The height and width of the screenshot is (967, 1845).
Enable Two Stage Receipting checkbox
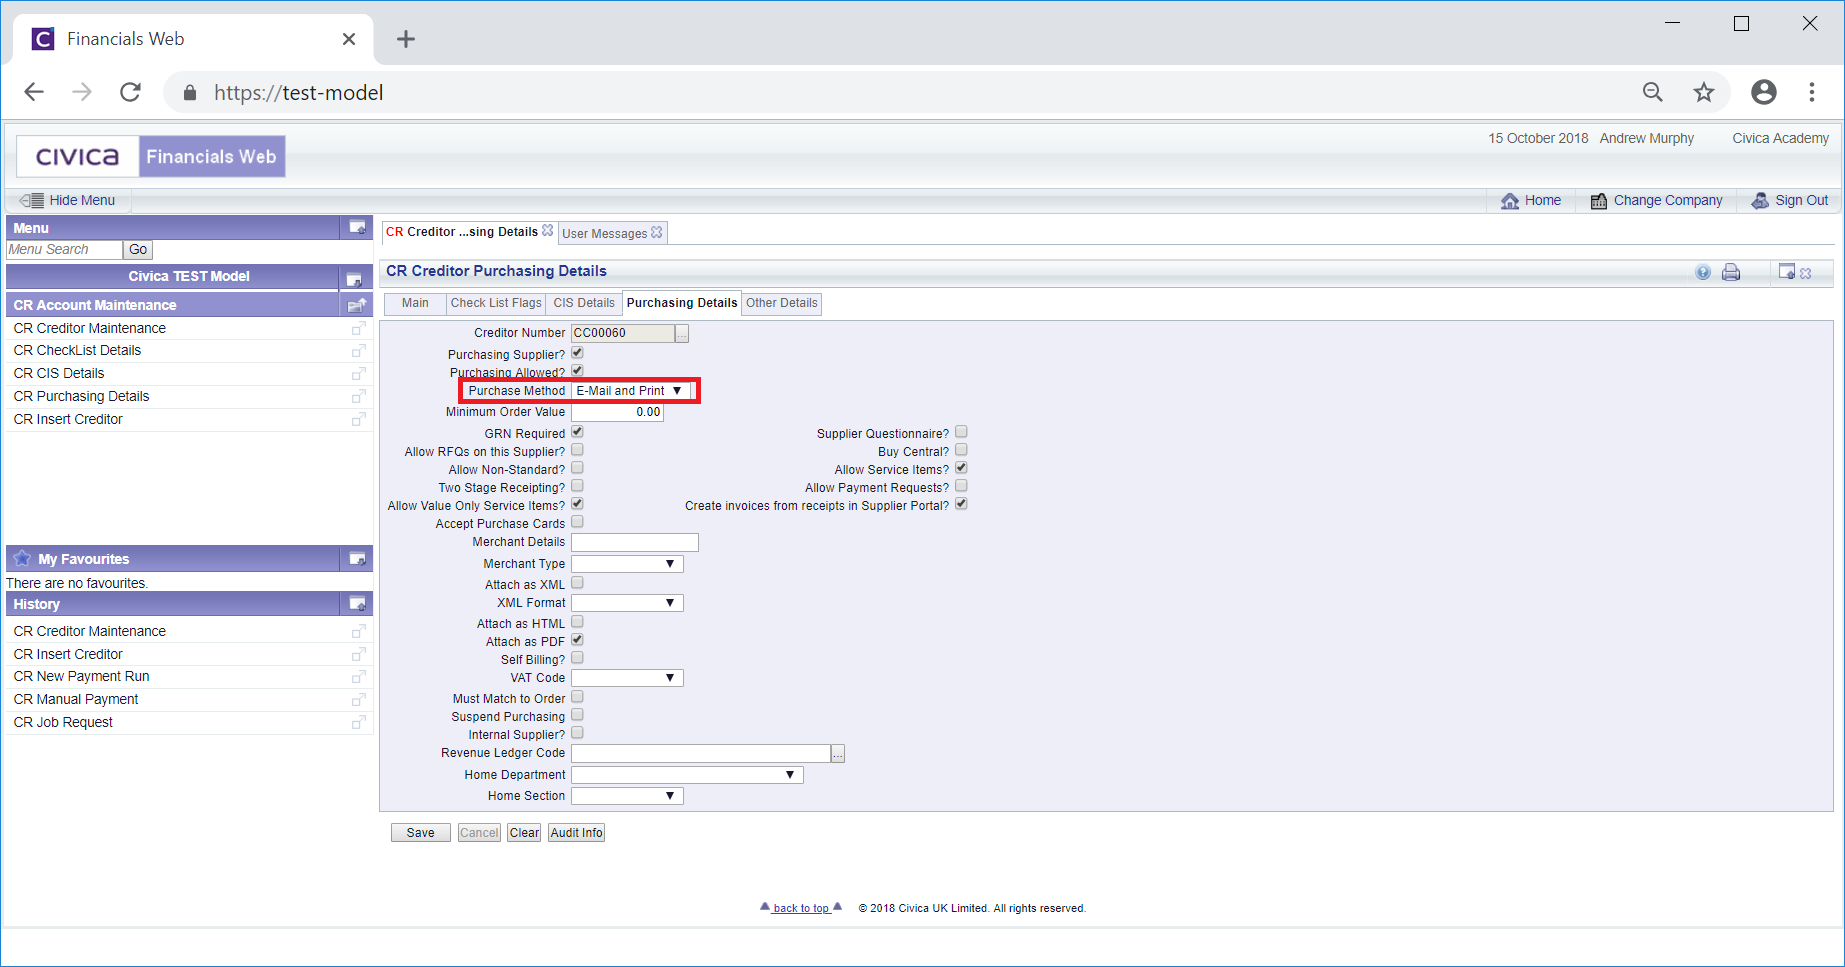577,486
